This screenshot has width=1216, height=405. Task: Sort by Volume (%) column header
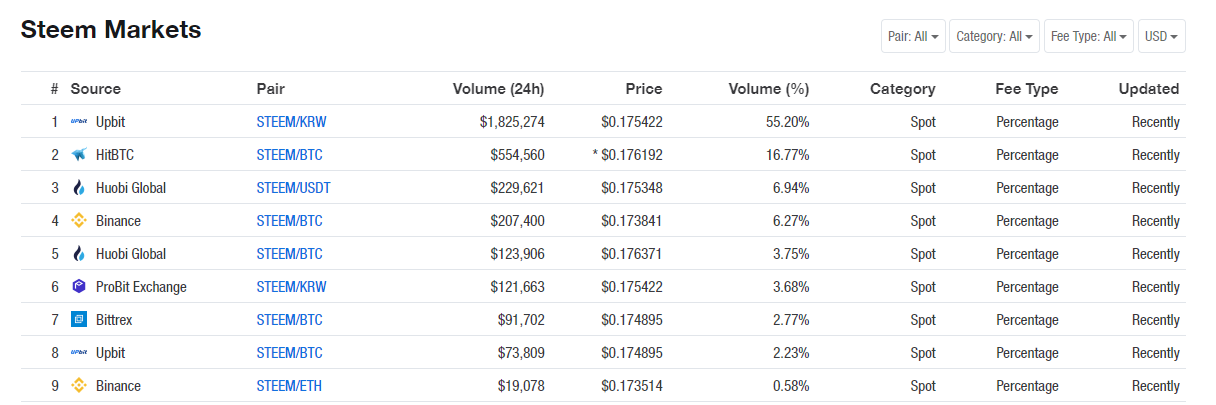pyautogui.click(x=768, y=89)
